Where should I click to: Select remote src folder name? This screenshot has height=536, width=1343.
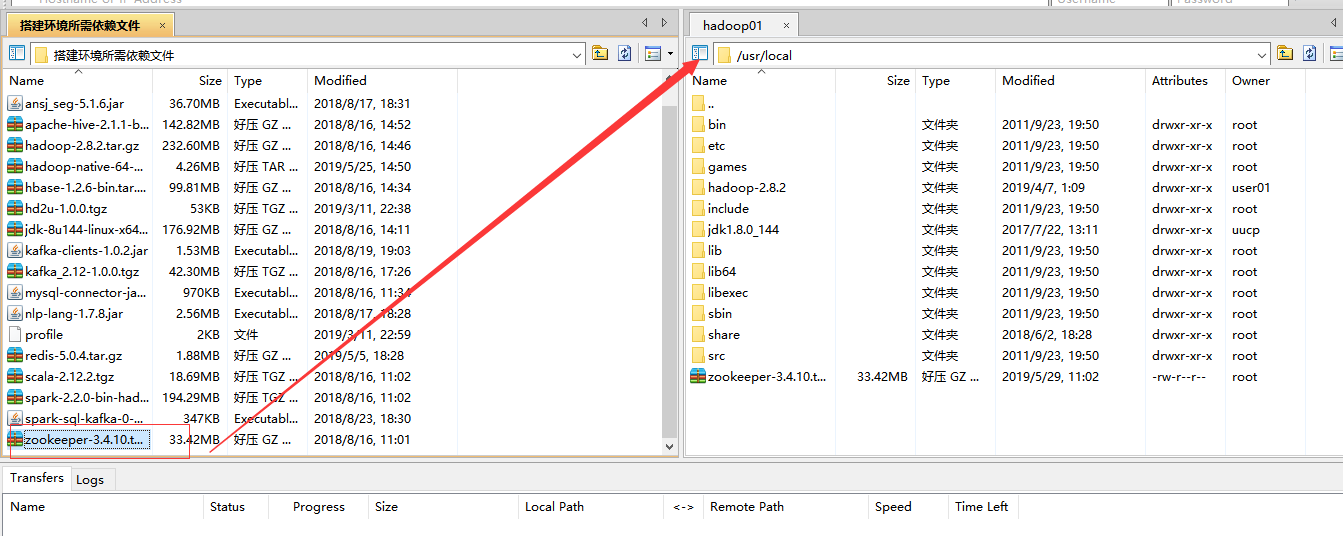click(x=717, y=355)
